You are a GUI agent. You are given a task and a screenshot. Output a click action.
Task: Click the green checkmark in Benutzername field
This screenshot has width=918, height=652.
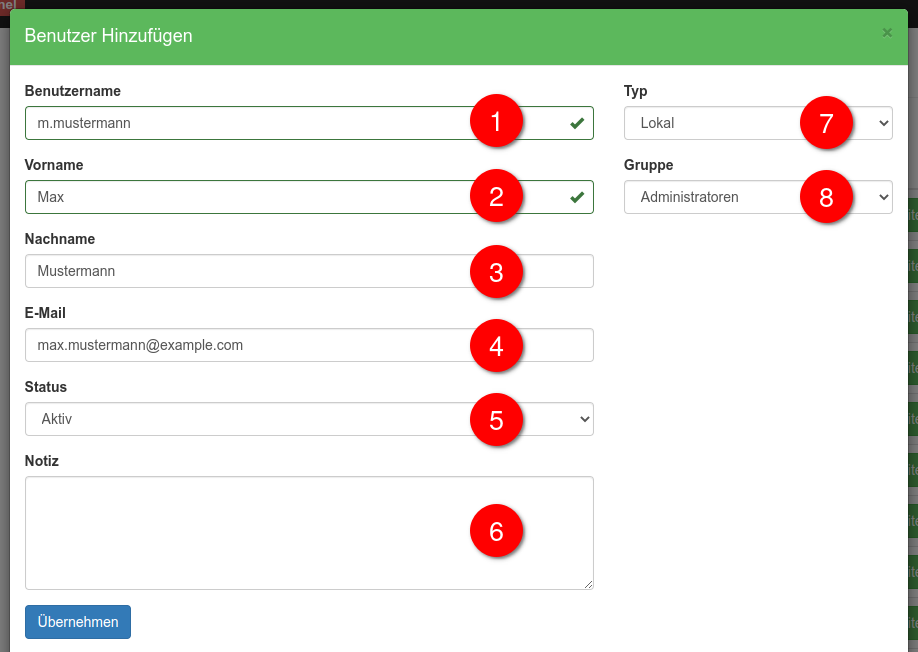tap(577, 123)
